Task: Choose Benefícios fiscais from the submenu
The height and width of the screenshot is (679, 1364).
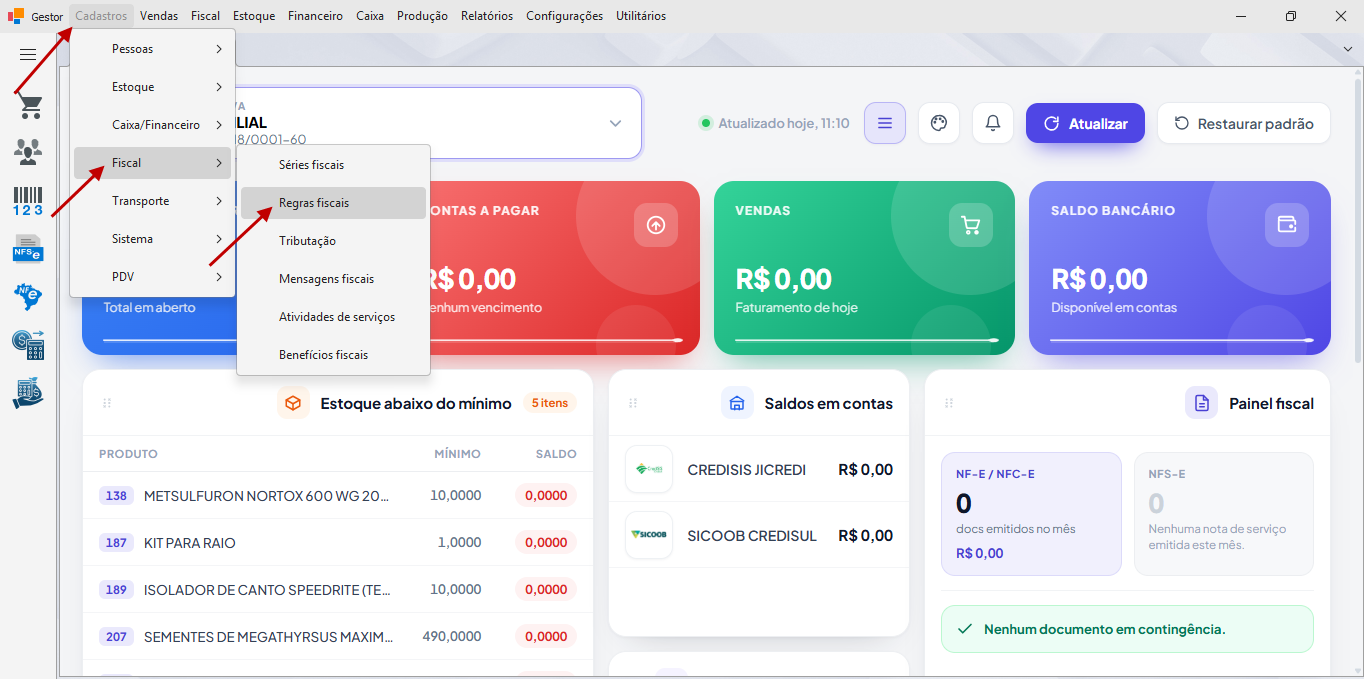Action: (333, 355)
